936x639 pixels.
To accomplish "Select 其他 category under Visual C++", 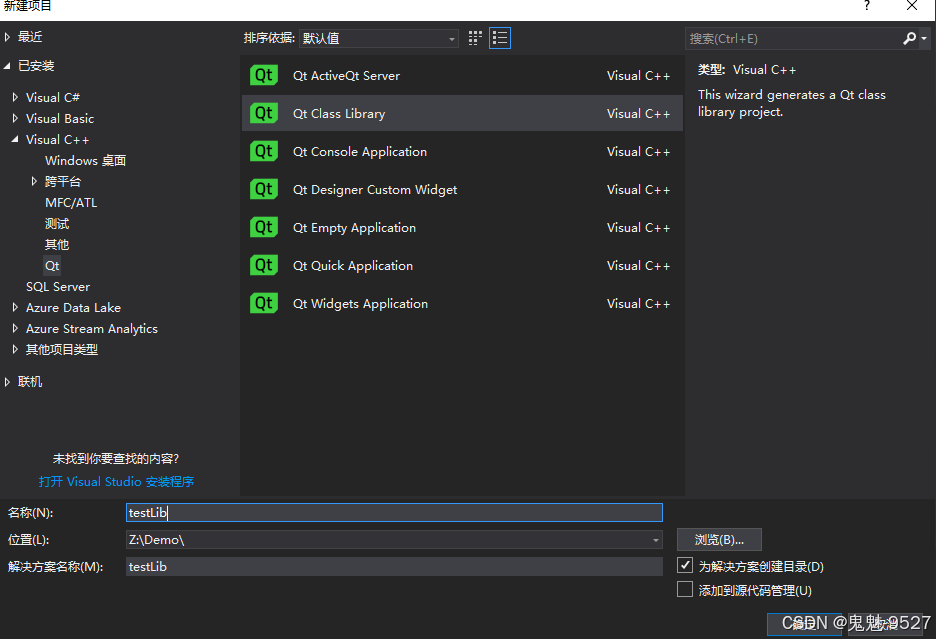I will (x=57, y=244).
